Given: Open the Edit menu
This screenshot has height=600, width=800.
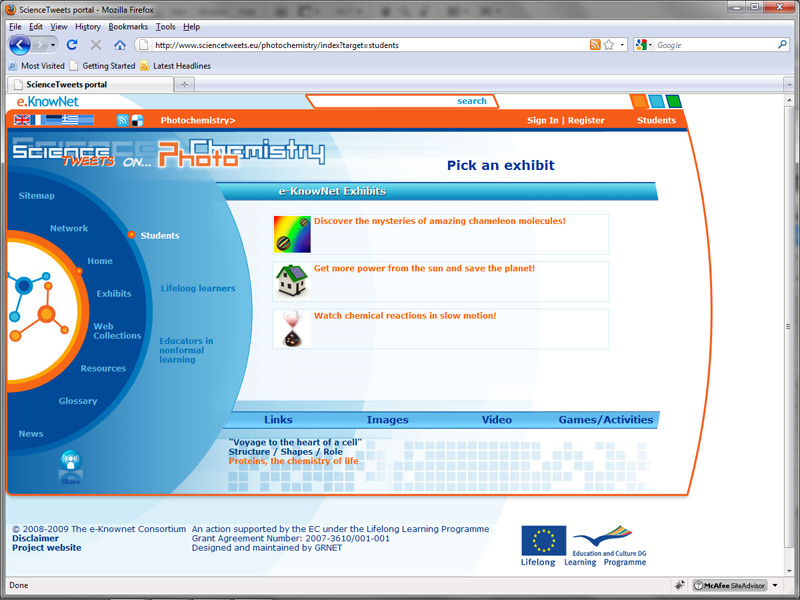Looking at the screenshot, I should 36,27.
